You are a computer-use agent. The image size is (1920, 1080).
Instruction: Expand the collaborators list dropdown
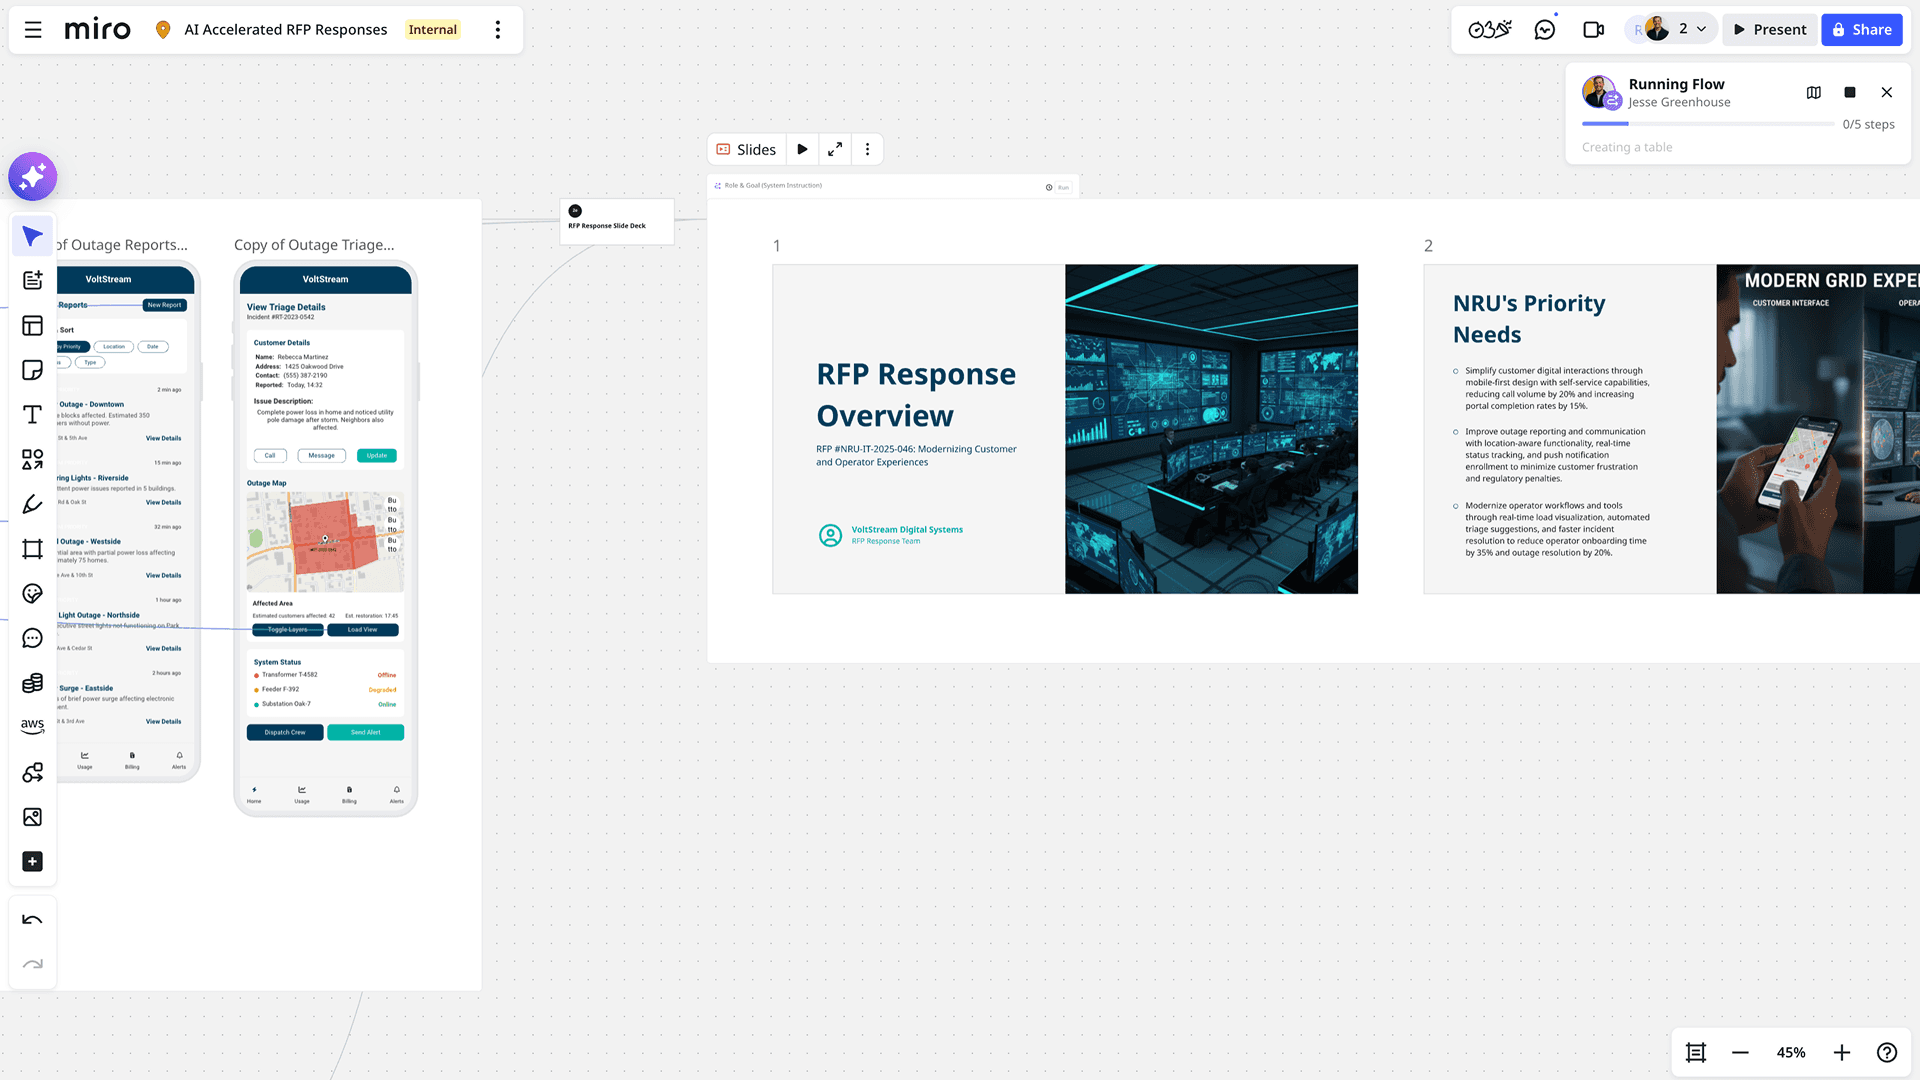pos(1701,30)
